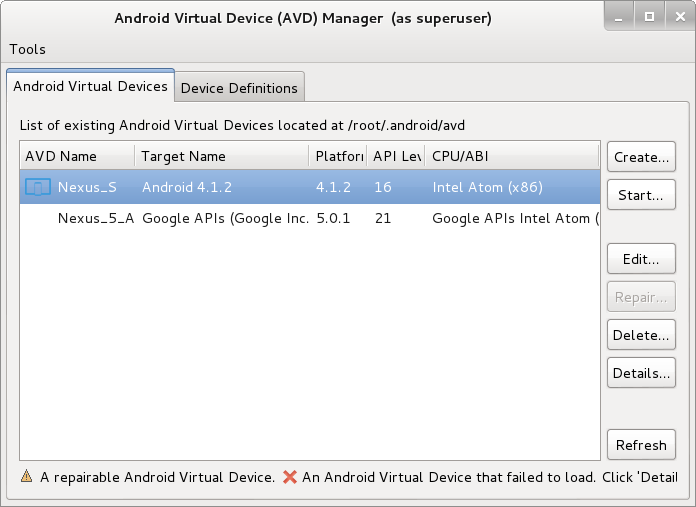Maximize the AVD Manager window
This screenshot has height=507, width=696.
[x=649, y=16]
